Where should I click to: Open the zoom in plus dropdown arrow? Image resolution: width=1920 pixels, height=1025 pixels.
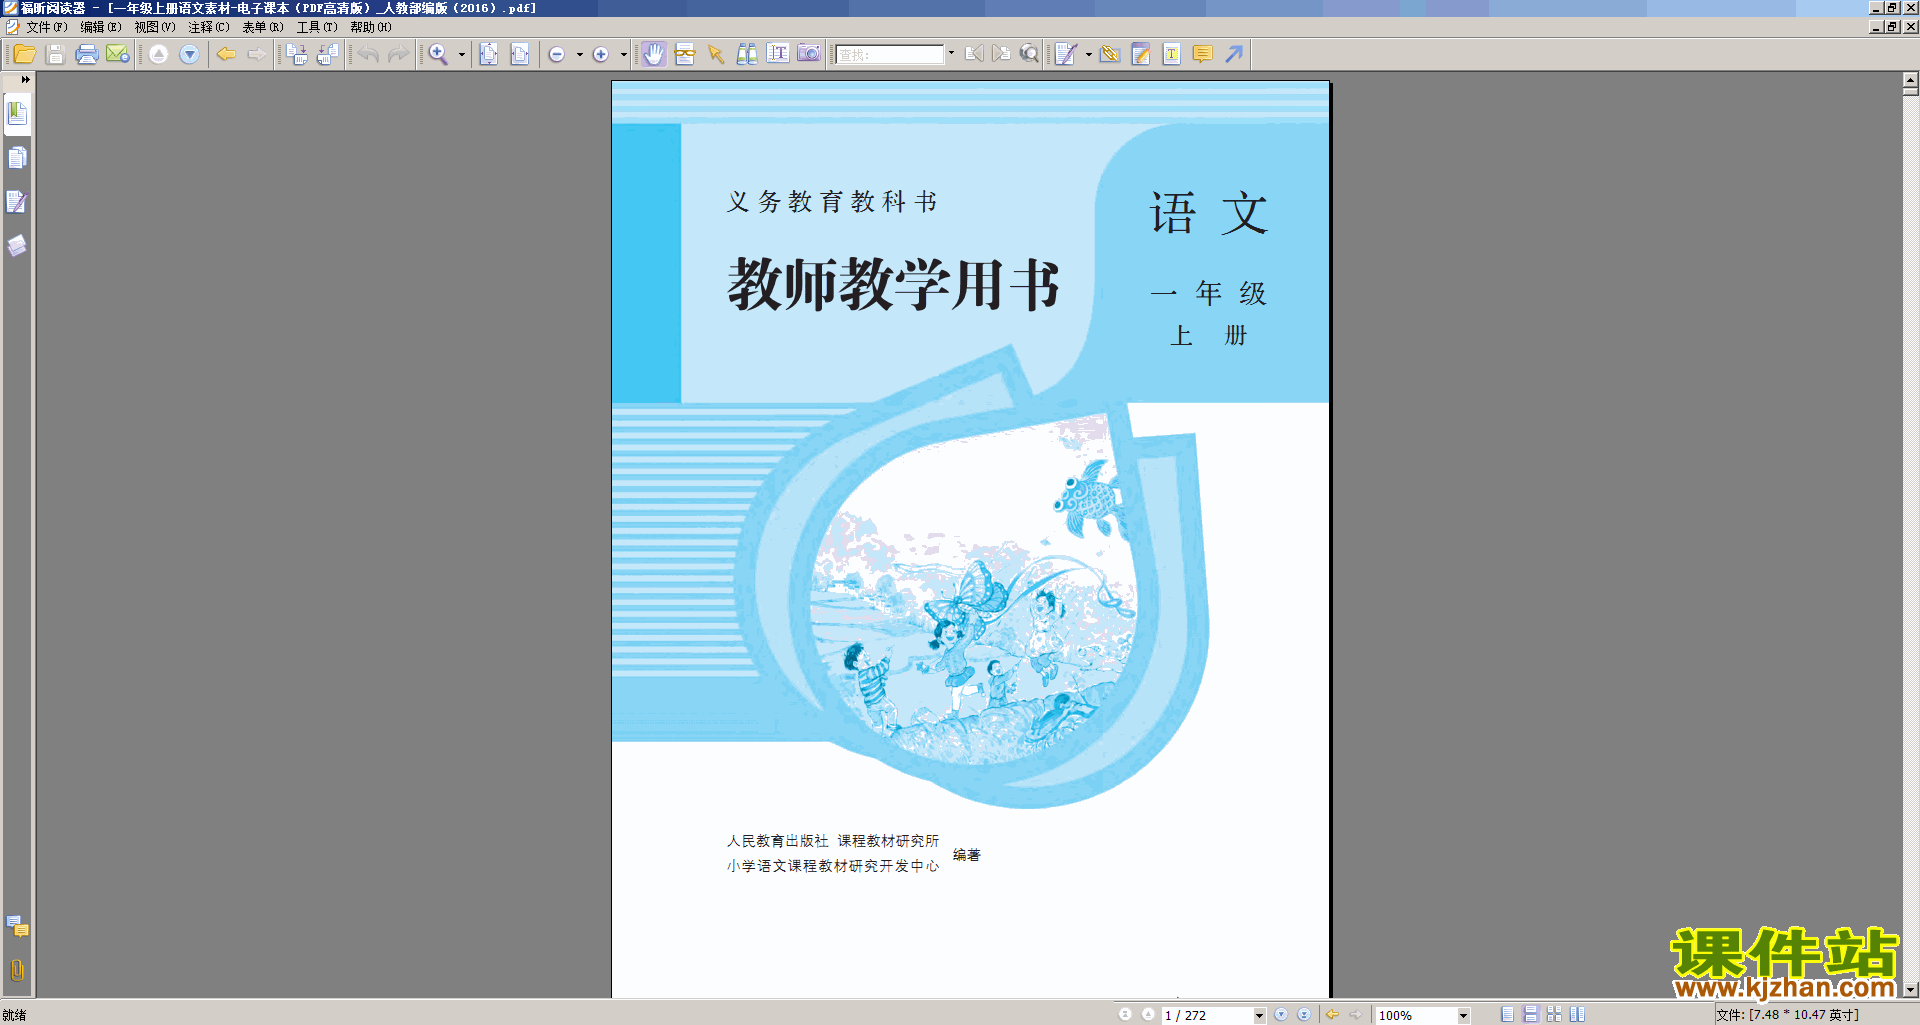(624, 54)
